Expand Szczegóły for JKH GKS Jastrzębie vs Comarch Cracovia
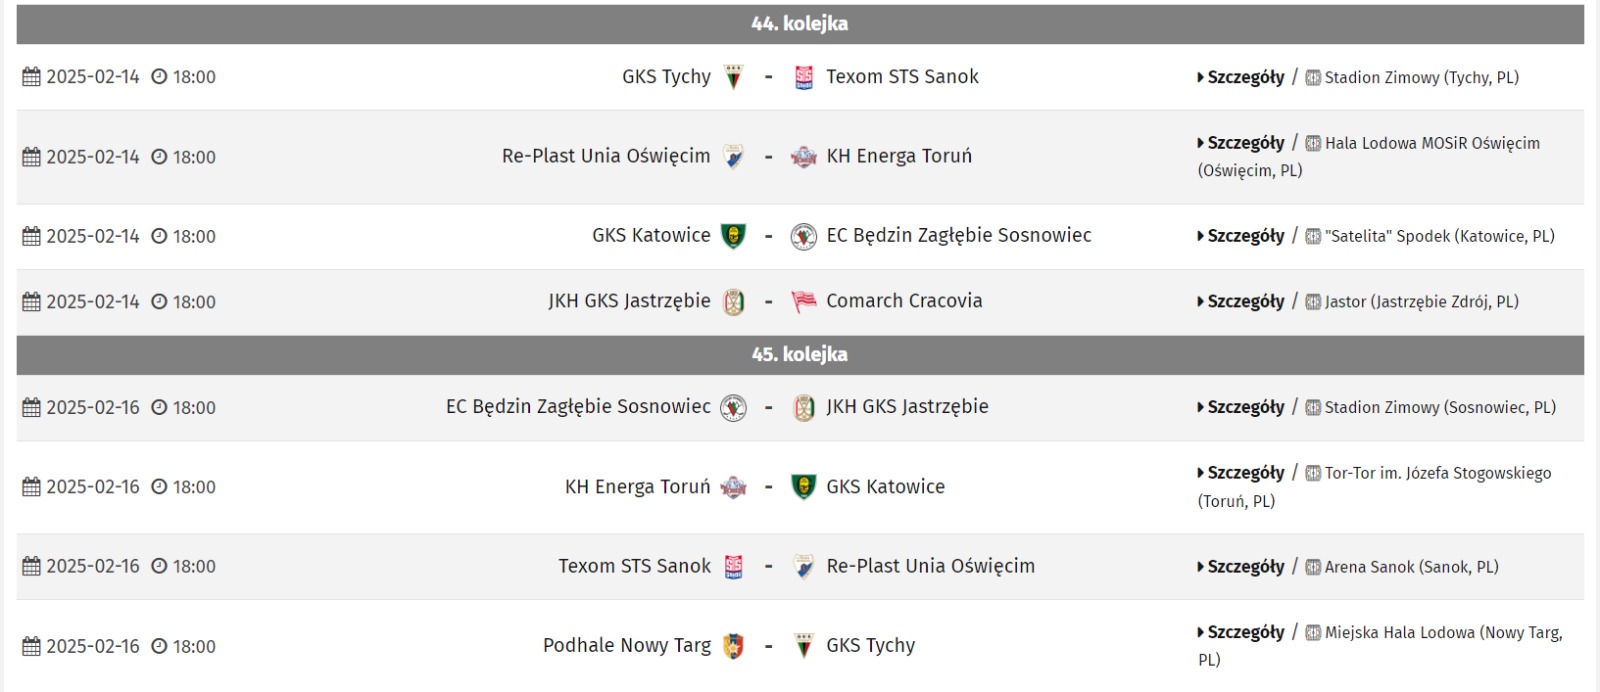 click(1241, 301)
